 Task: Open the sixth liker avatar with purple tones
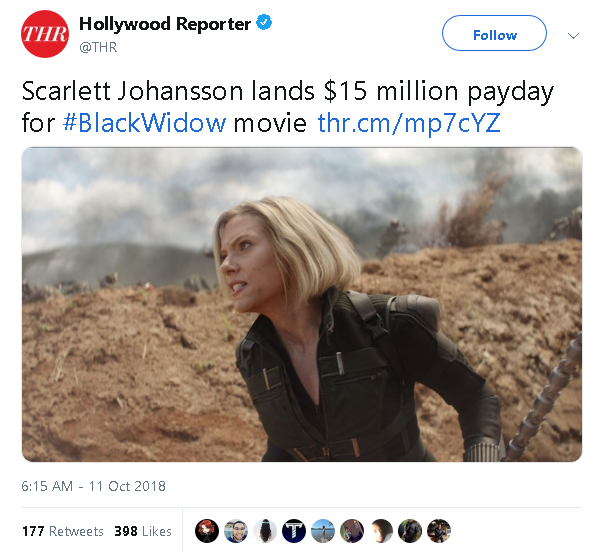pyautogui.click(x=352, y=531)
